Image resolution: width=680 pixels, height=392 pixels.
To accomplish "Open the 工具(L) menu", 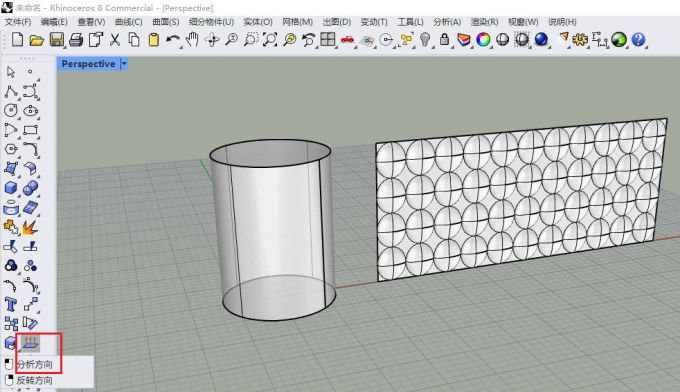I will pyautogui.click(x=410, y=22).
